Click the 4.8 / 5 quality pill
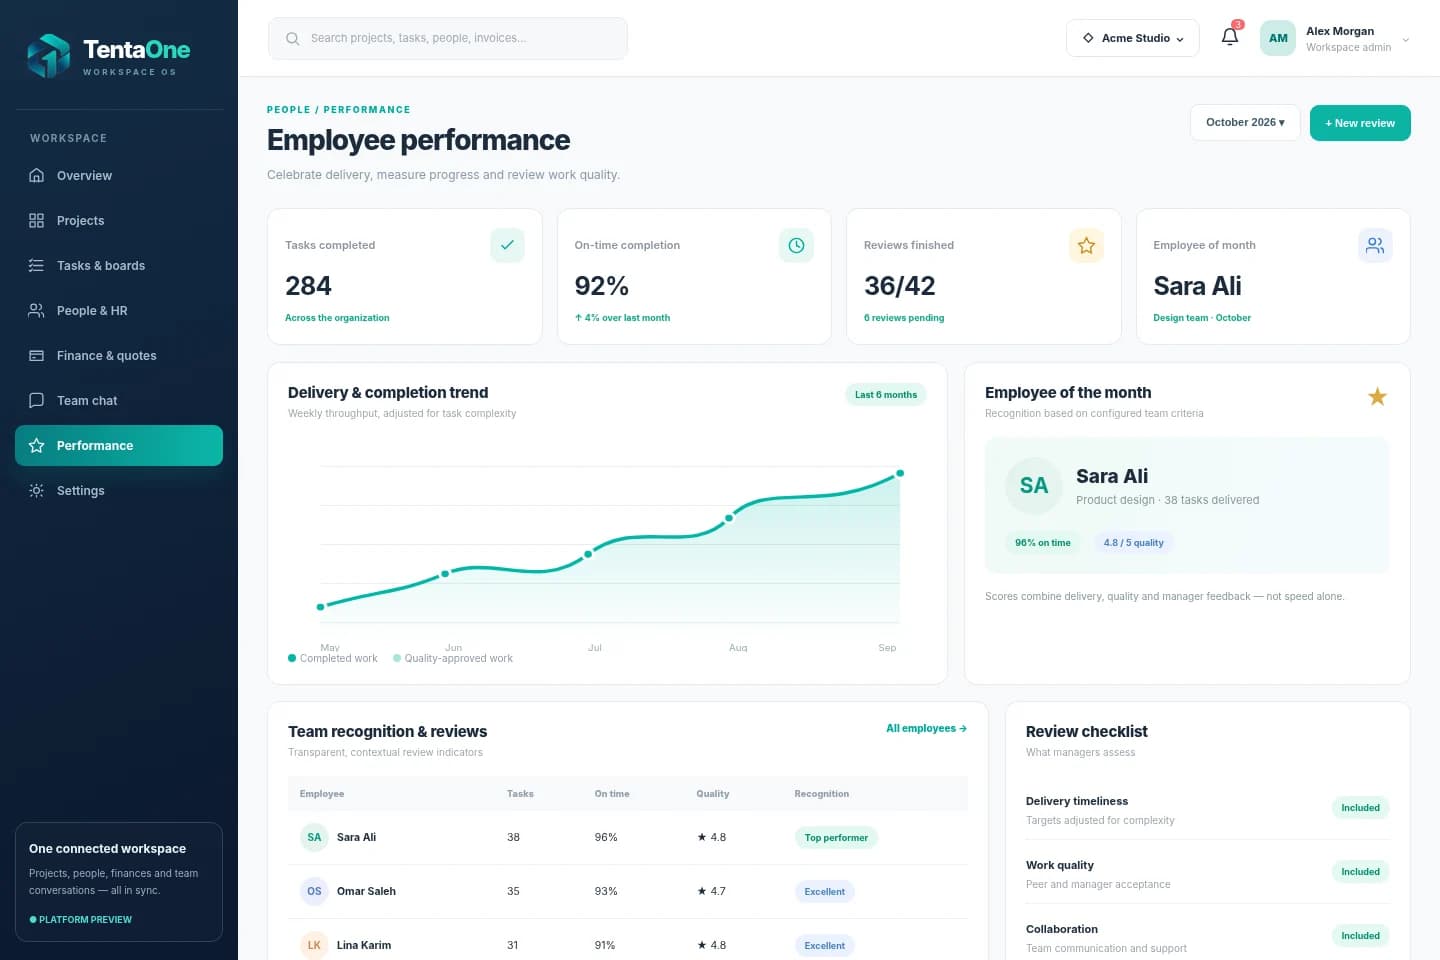 tap(1133, 542)
